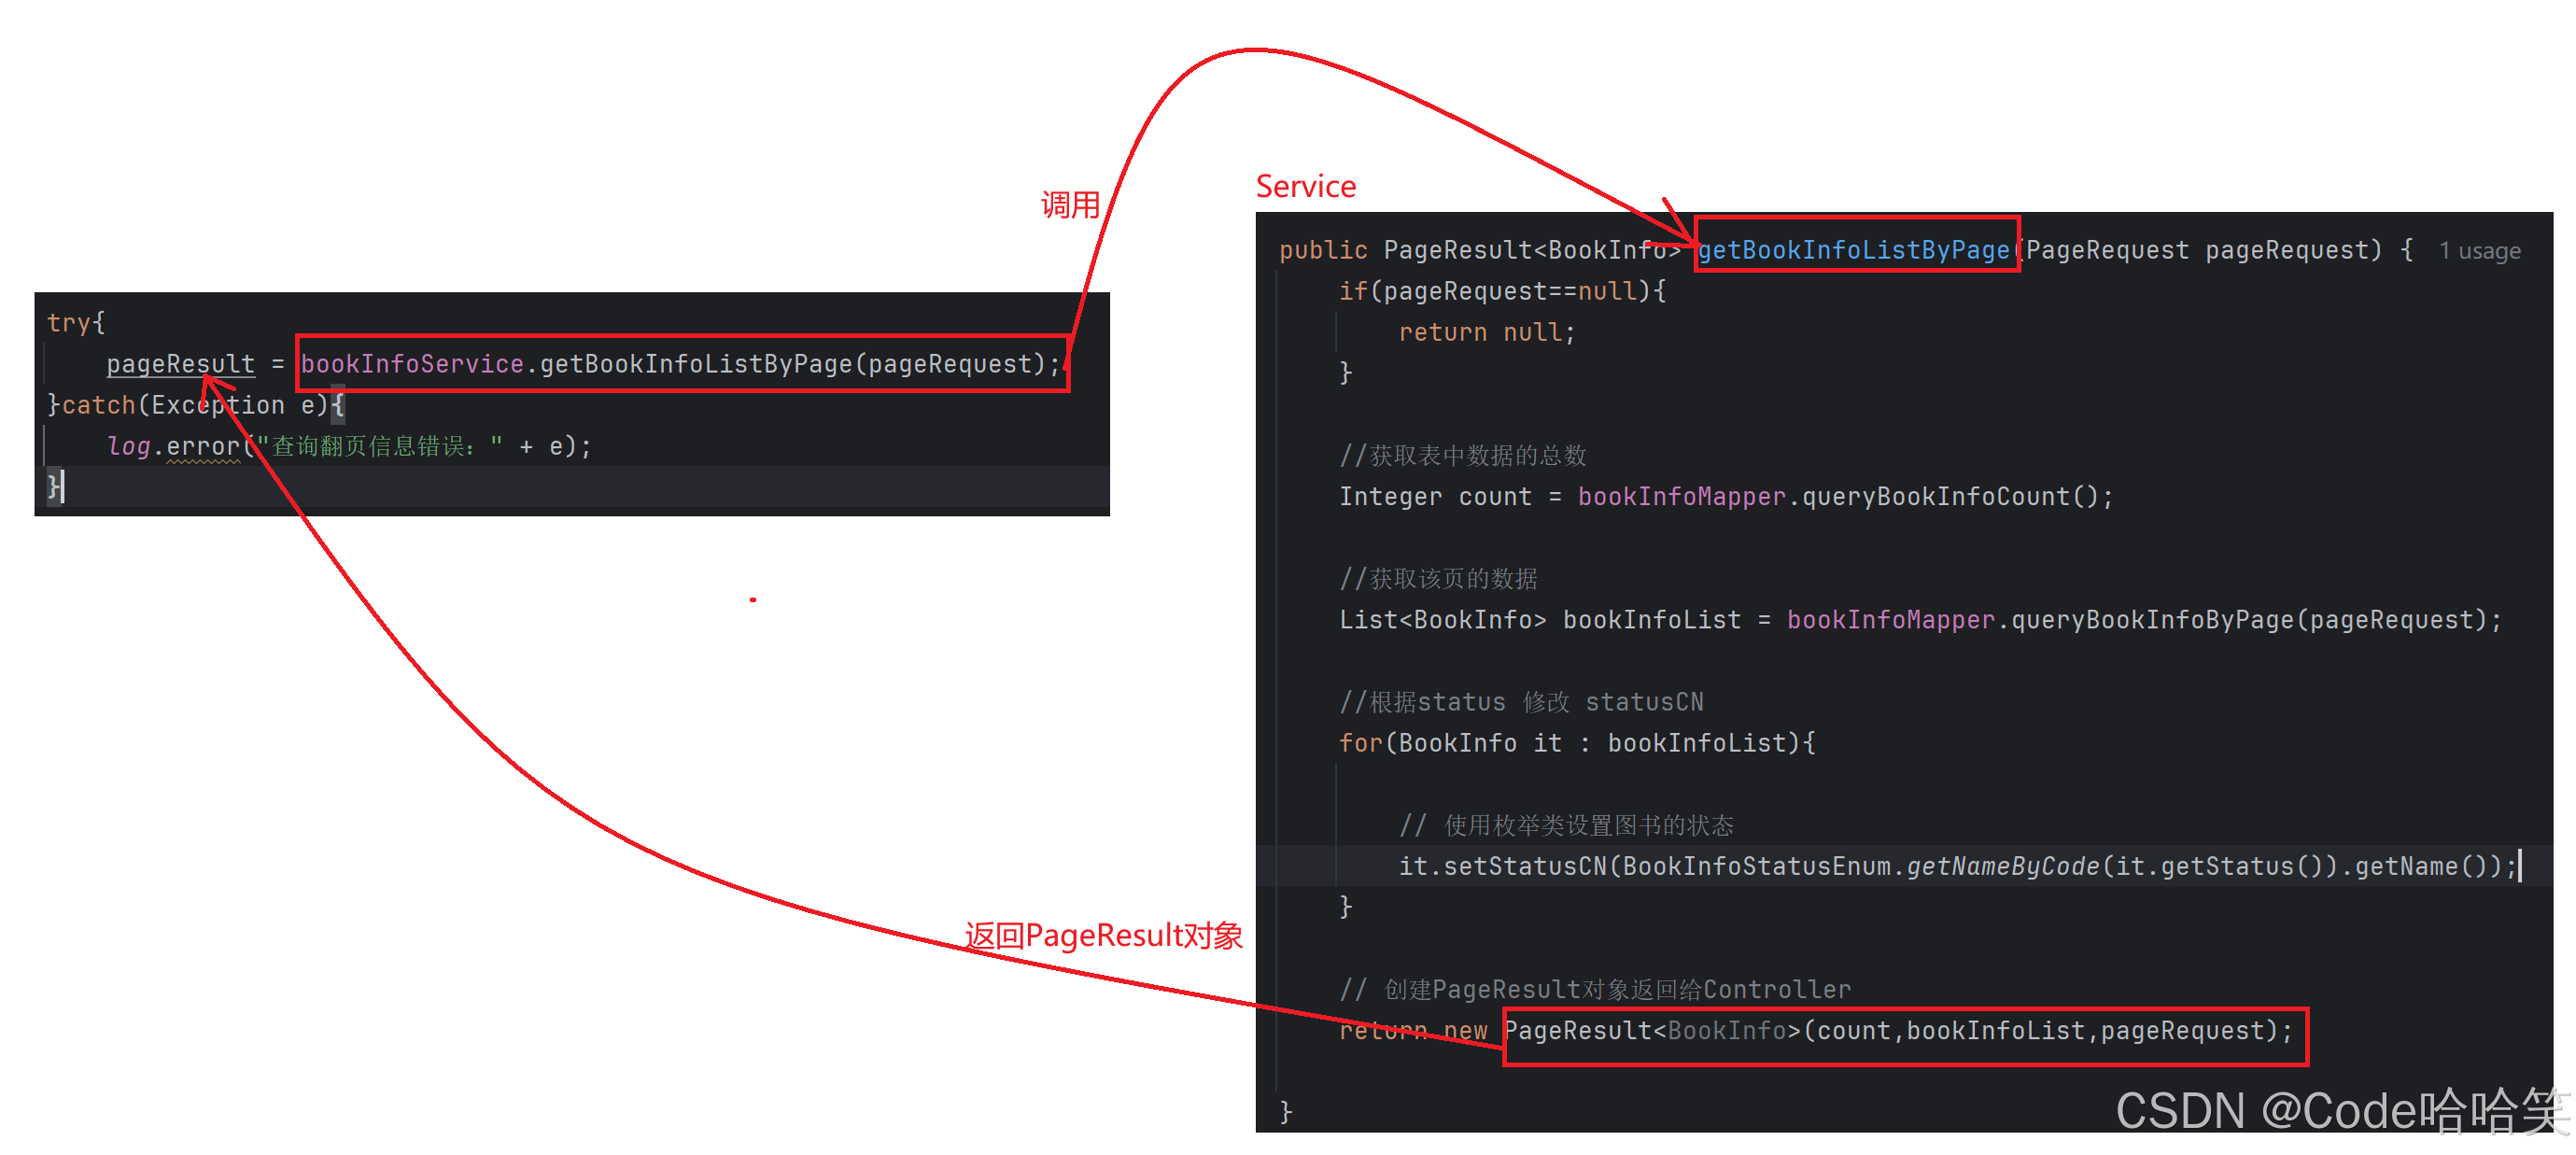Click the if(pageRequest==null) condition line
This screenshot has height=1155, width=2576.
[x=1502, y=291]
